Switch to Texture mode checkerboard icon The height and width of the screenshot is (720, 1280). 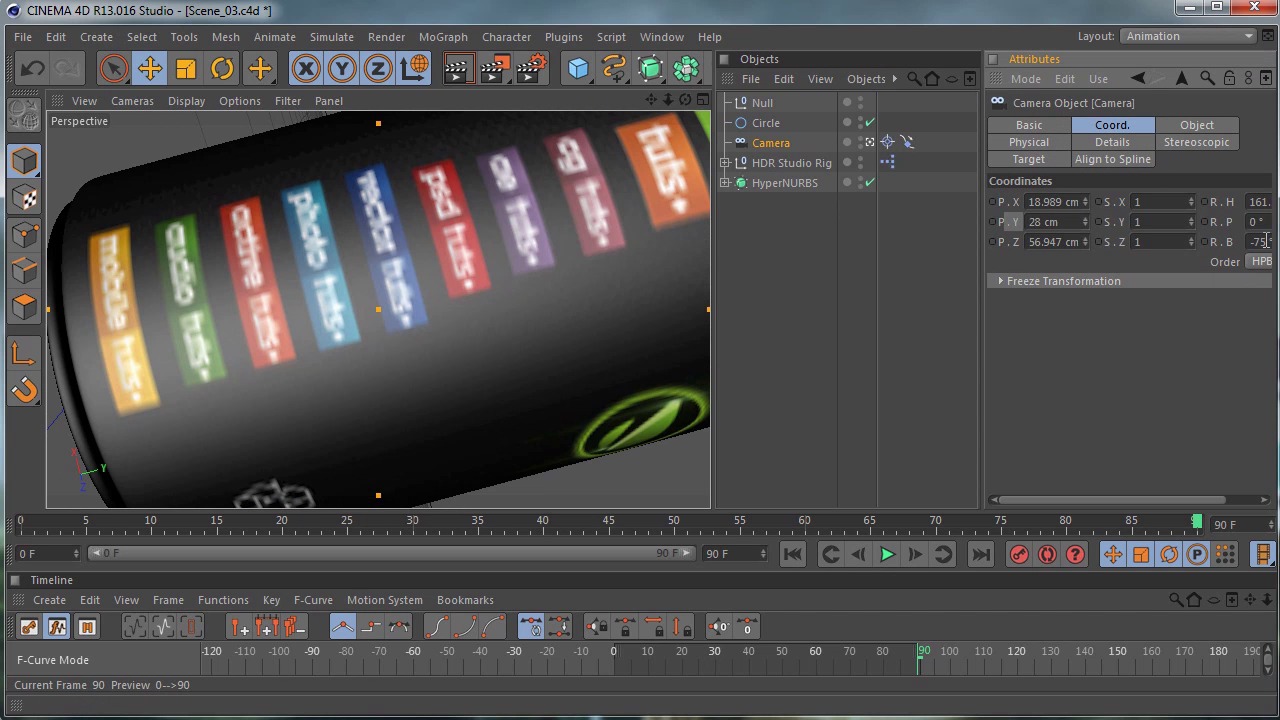25,198
